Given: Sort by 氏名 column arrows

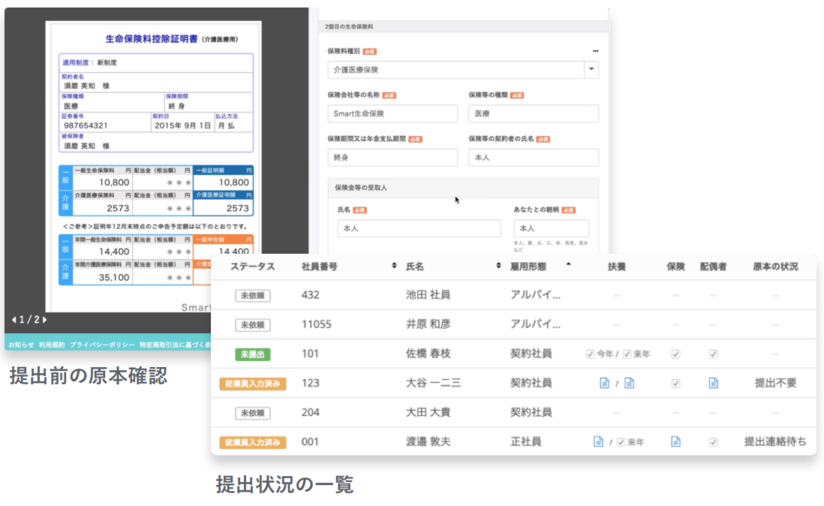Looking at the screenshot, I should (498, 266).
